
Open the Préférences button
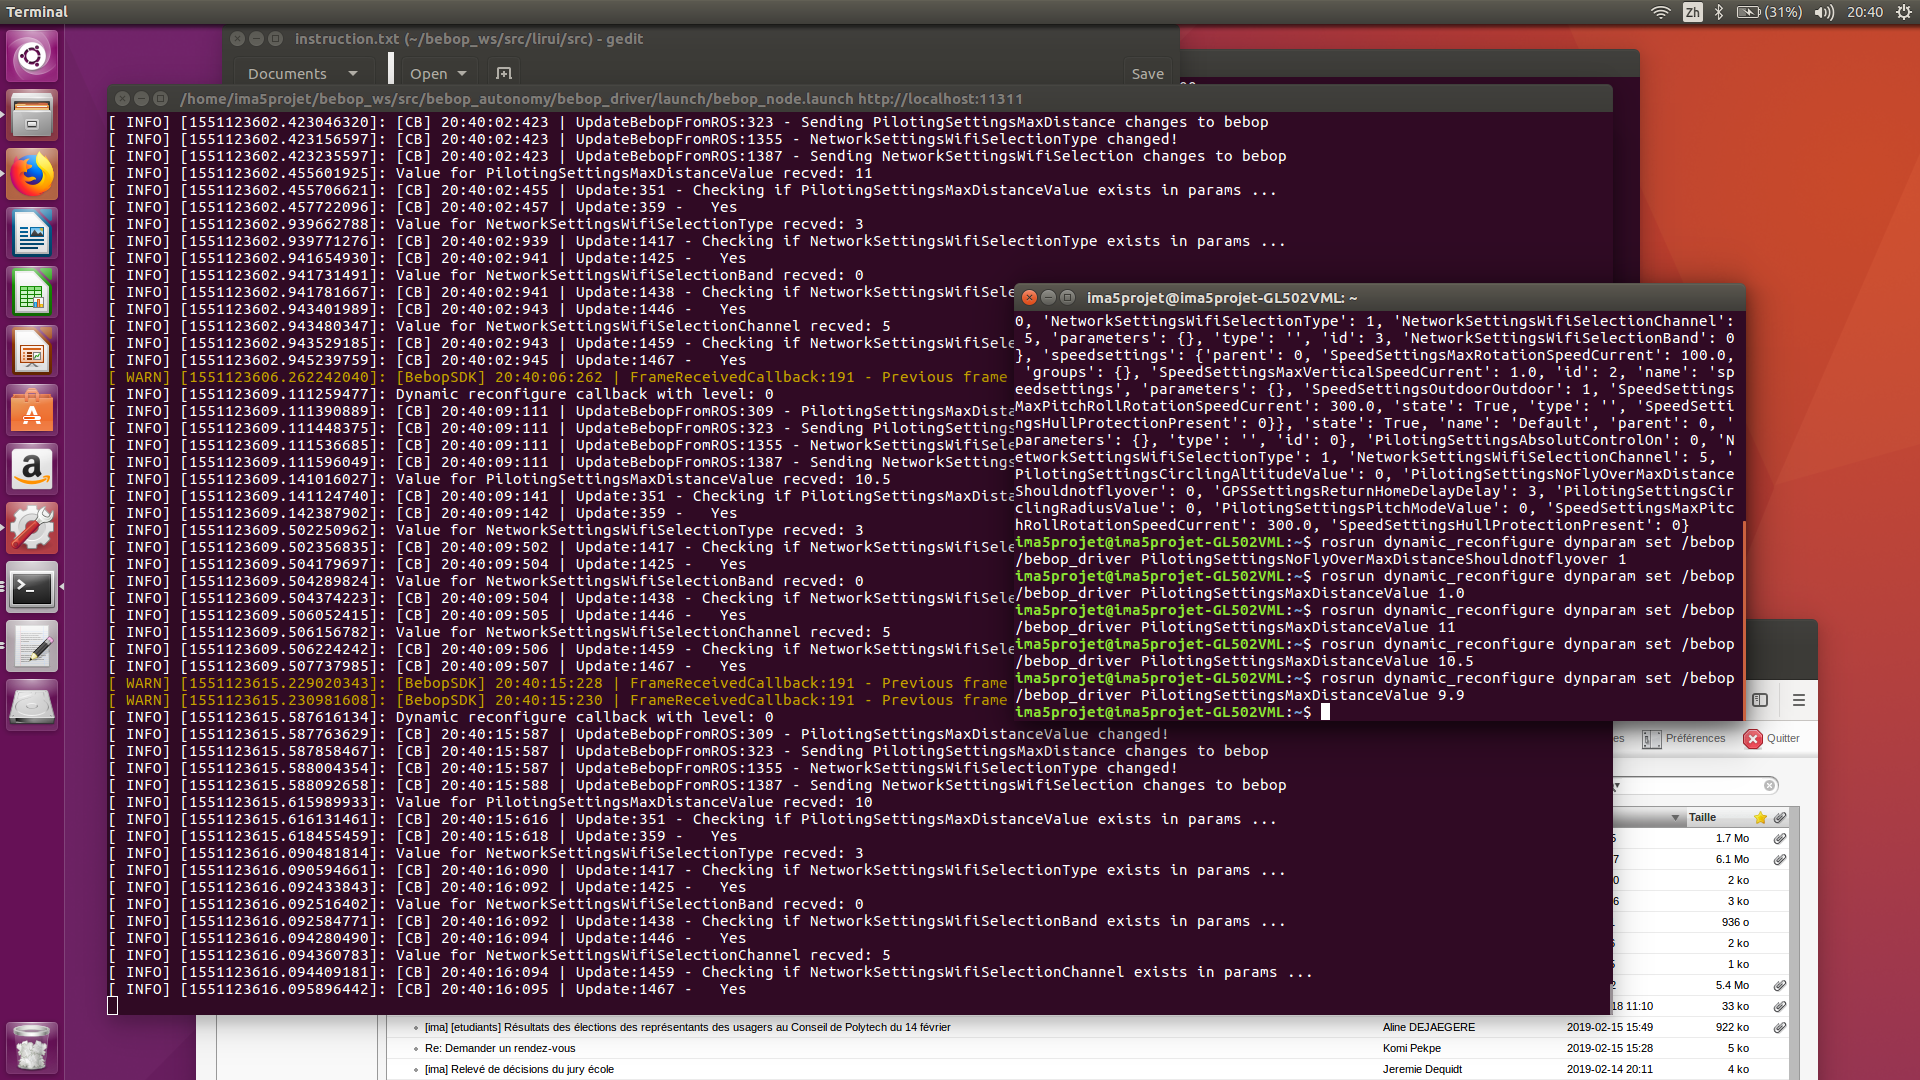click(1684, 739)
